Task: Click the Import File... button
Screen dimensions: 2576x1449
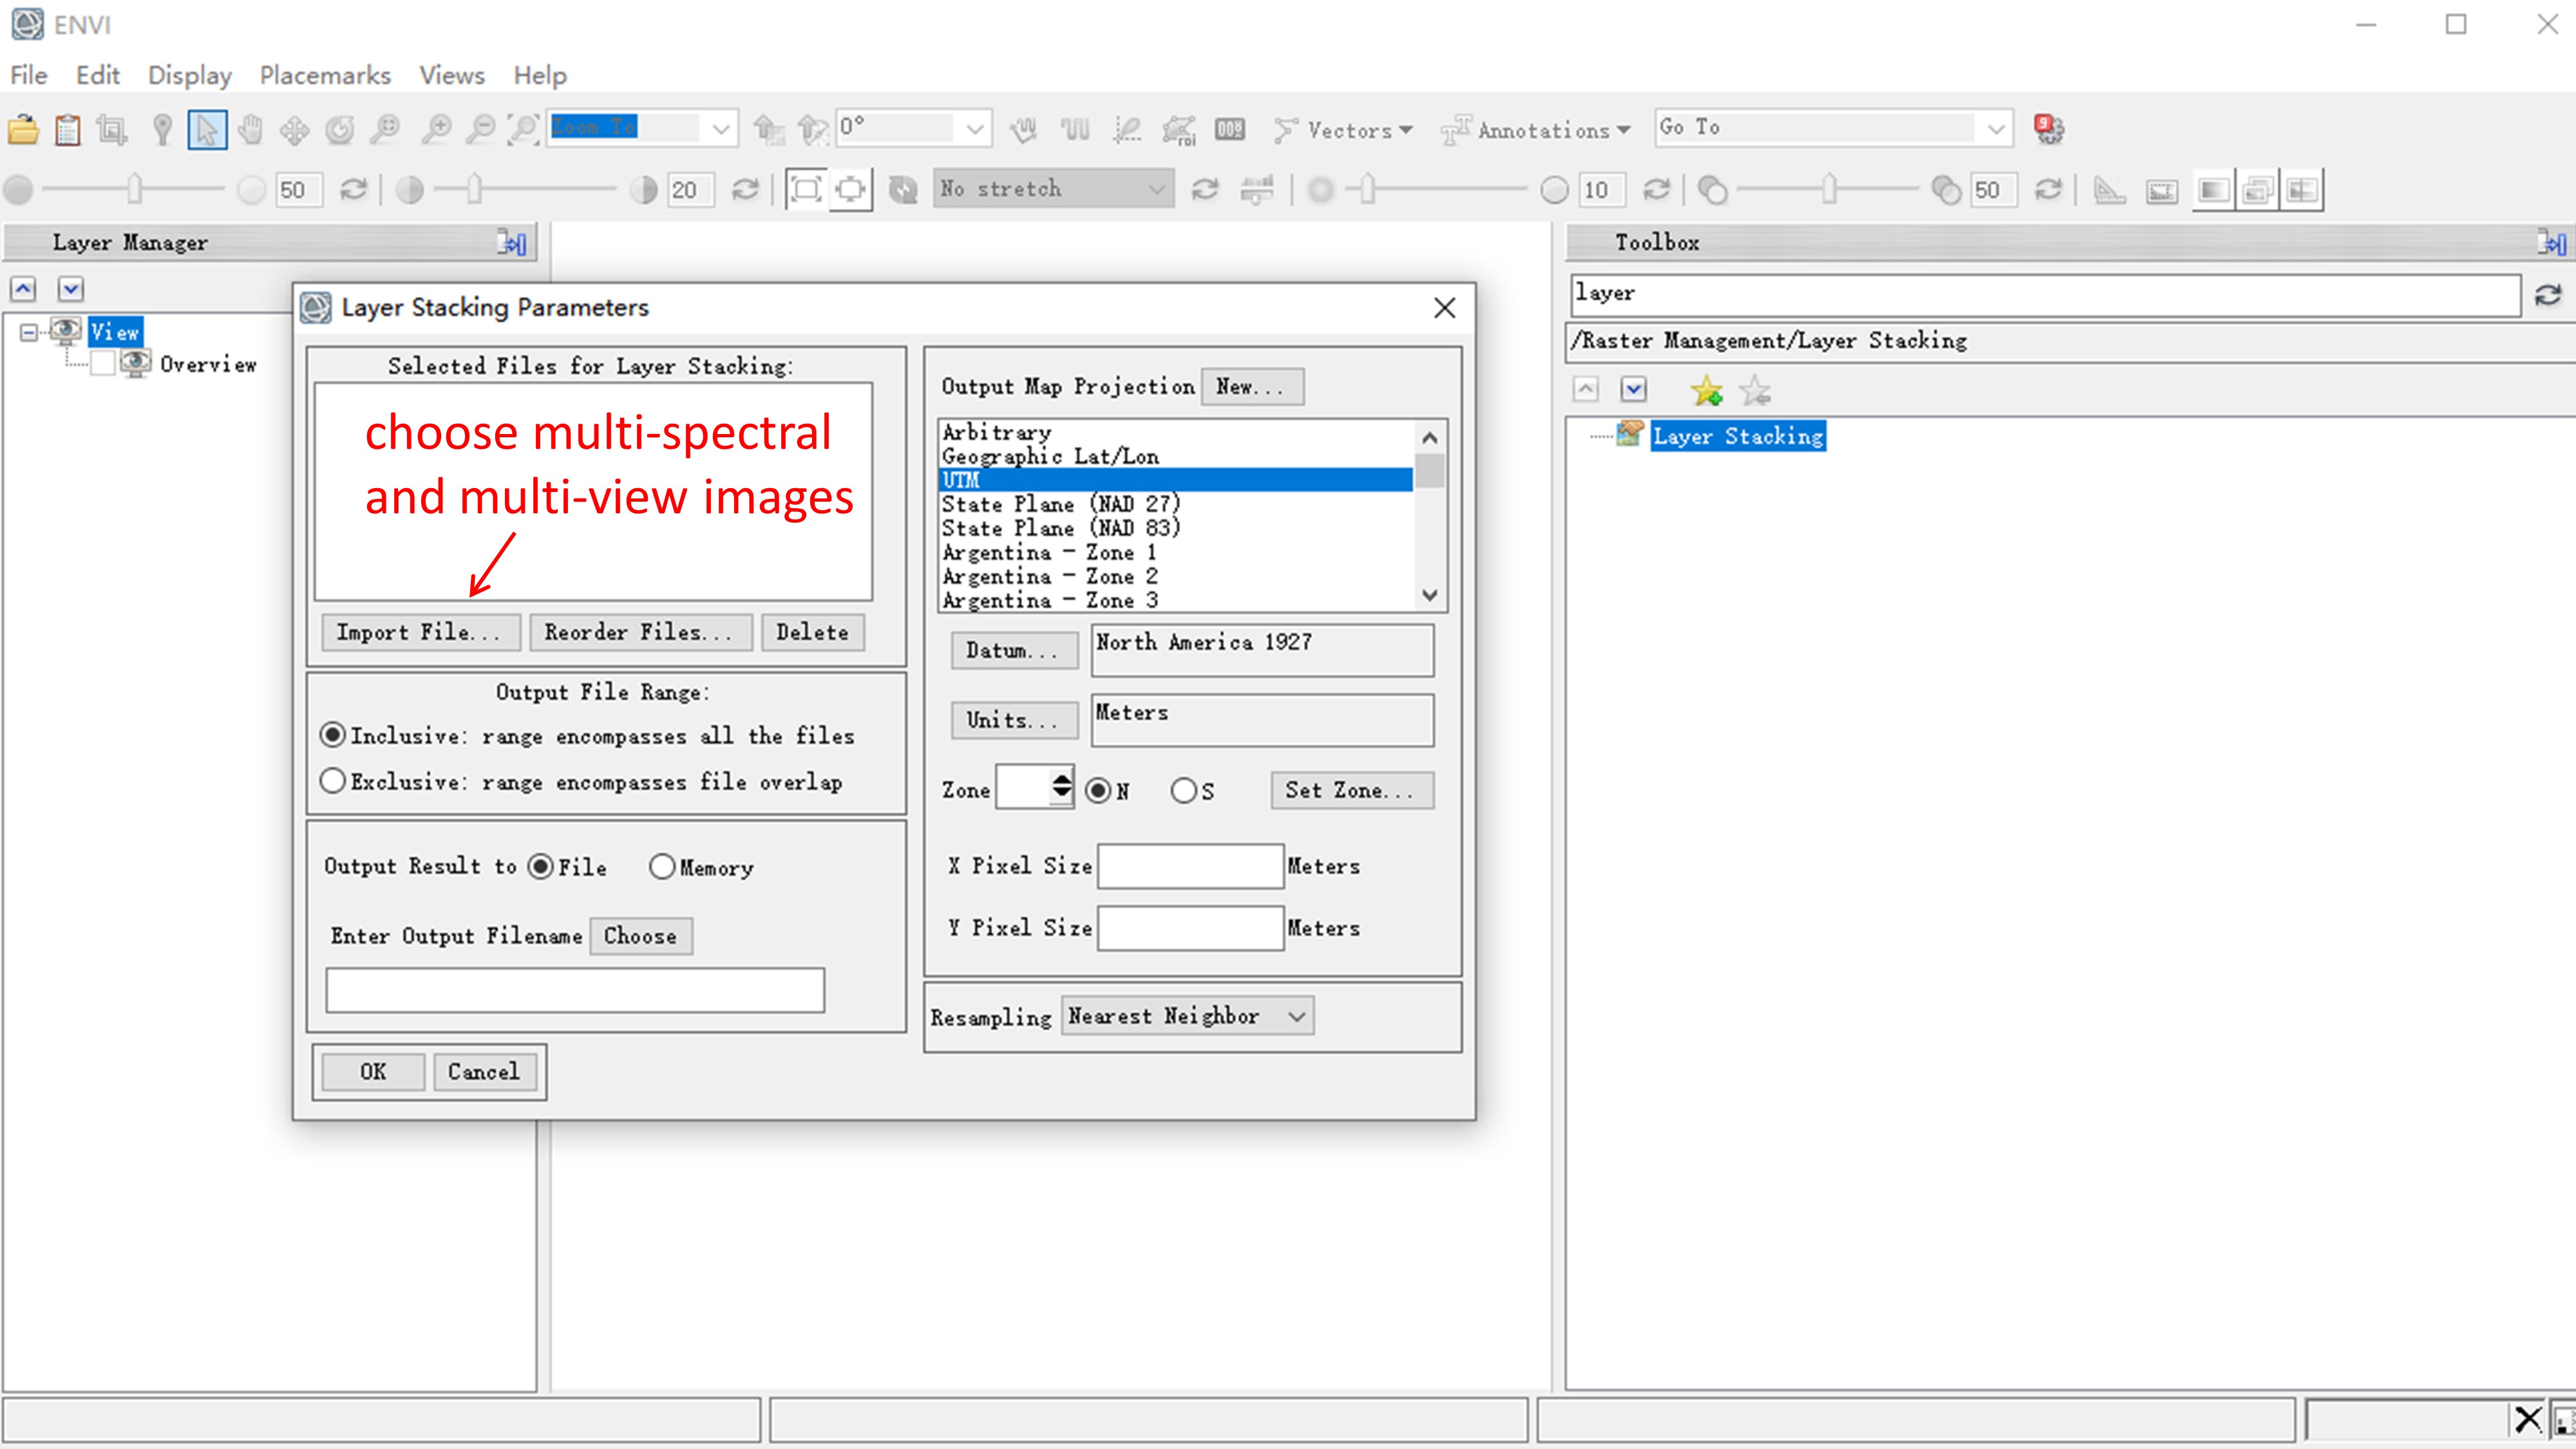Action: click(x=421, y=632)
